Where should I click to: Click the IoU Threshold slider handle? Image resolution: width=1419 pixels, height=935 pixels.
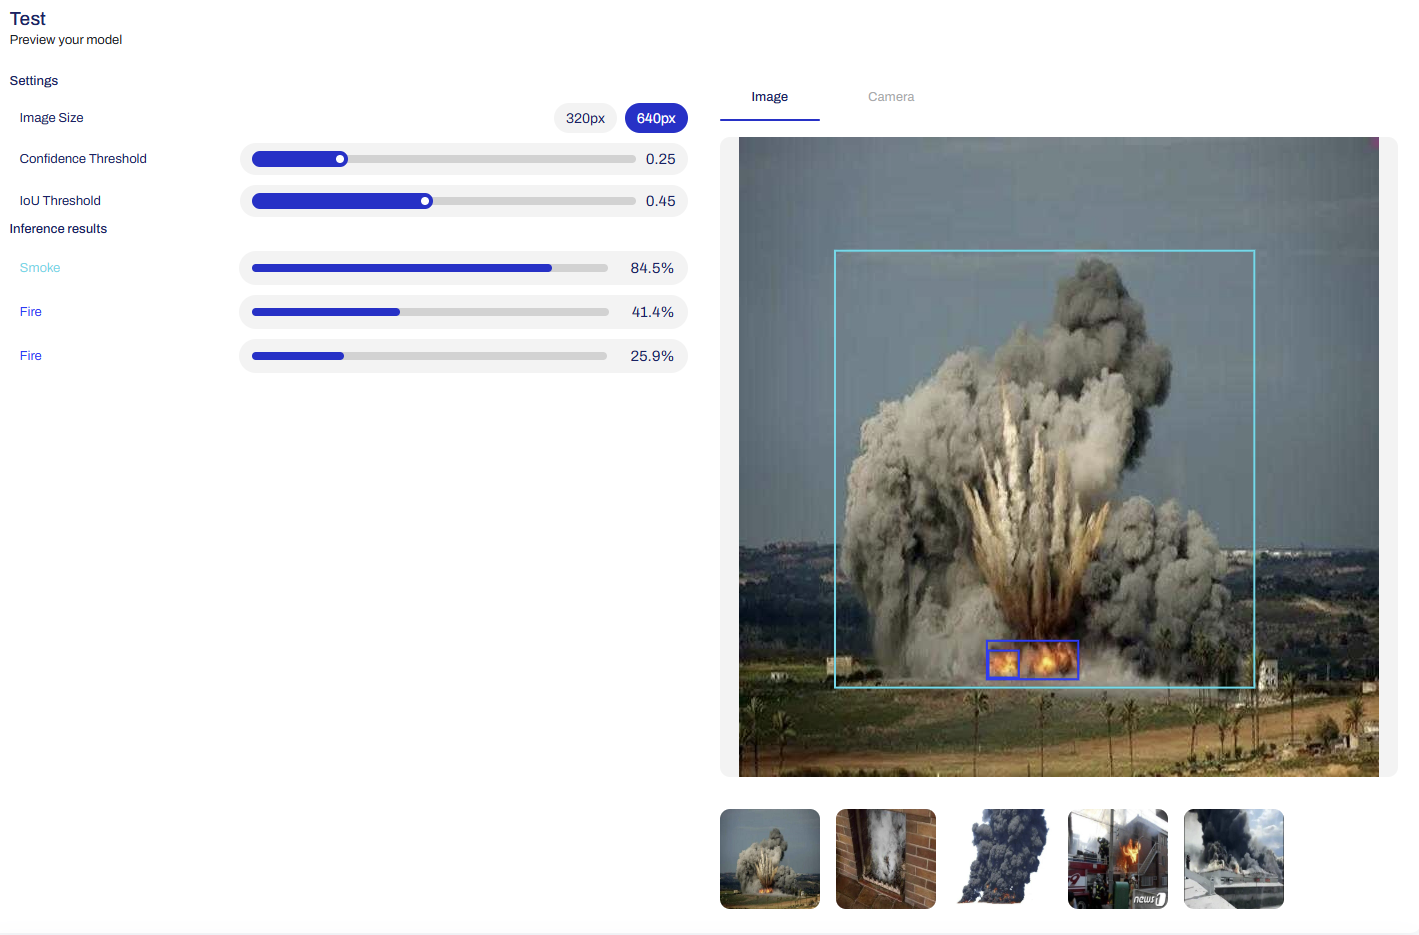point(426,201)
